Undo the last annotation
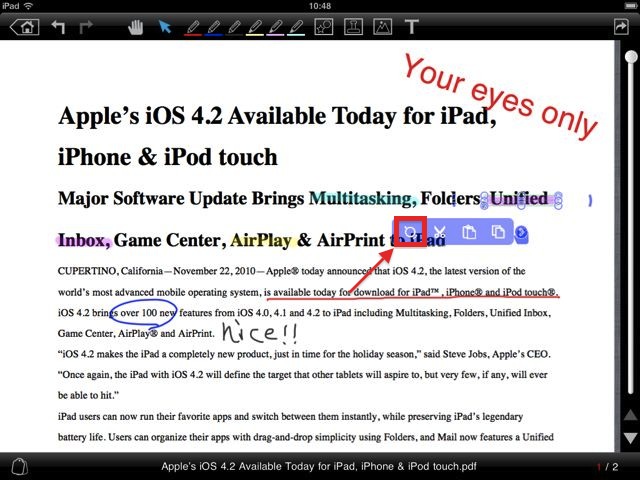Screen dimensions: 640x480 (x=58, y=27)
